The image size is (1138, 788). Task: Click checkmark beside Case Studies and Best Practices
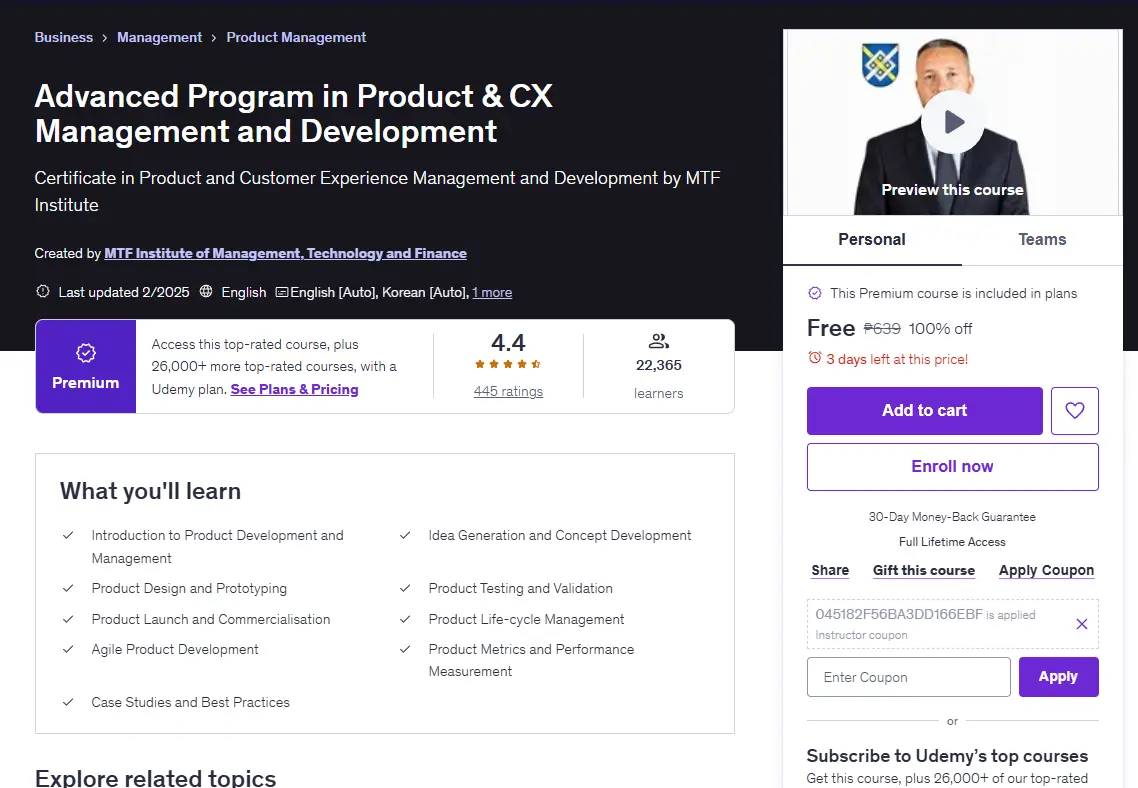(x=68, y=702)
